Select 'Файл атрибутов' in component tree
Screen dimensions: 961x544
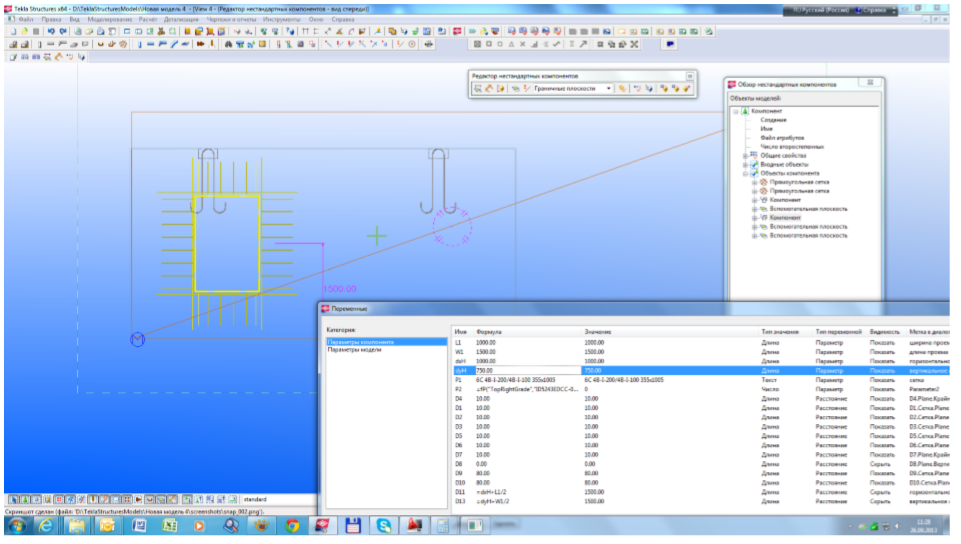click(x=782, y=137)
